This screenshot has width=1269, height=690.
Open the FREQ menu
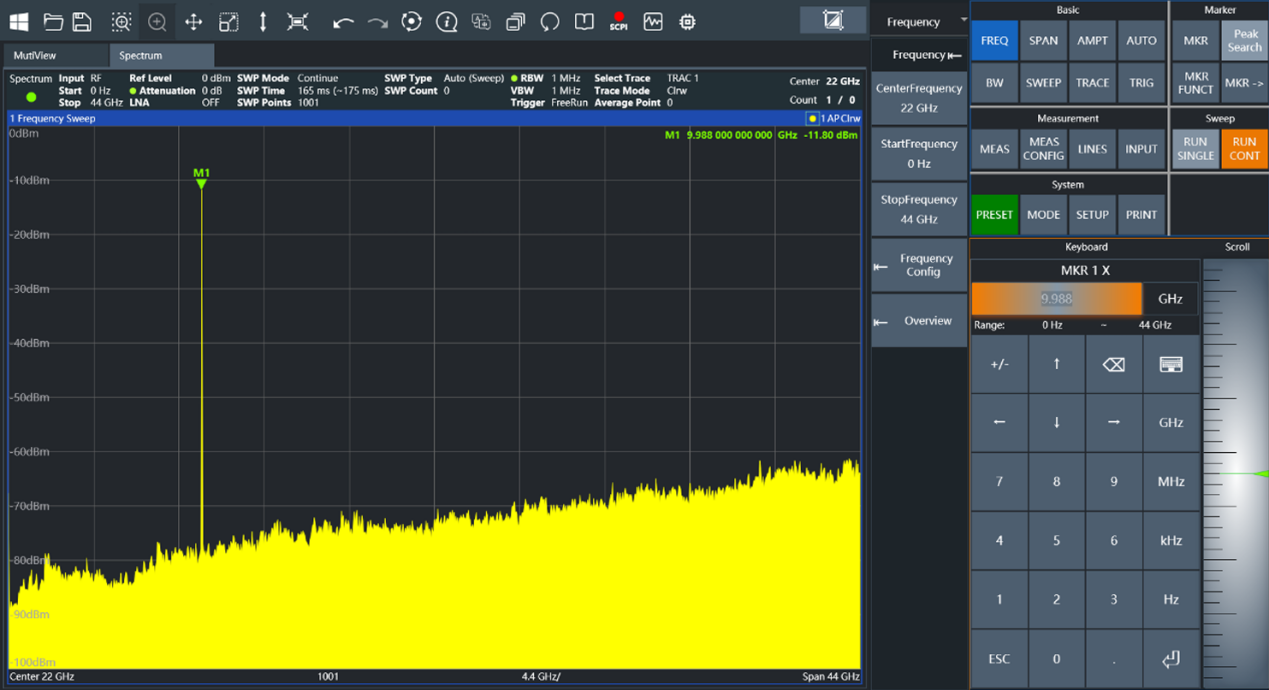tap(994, 41)
